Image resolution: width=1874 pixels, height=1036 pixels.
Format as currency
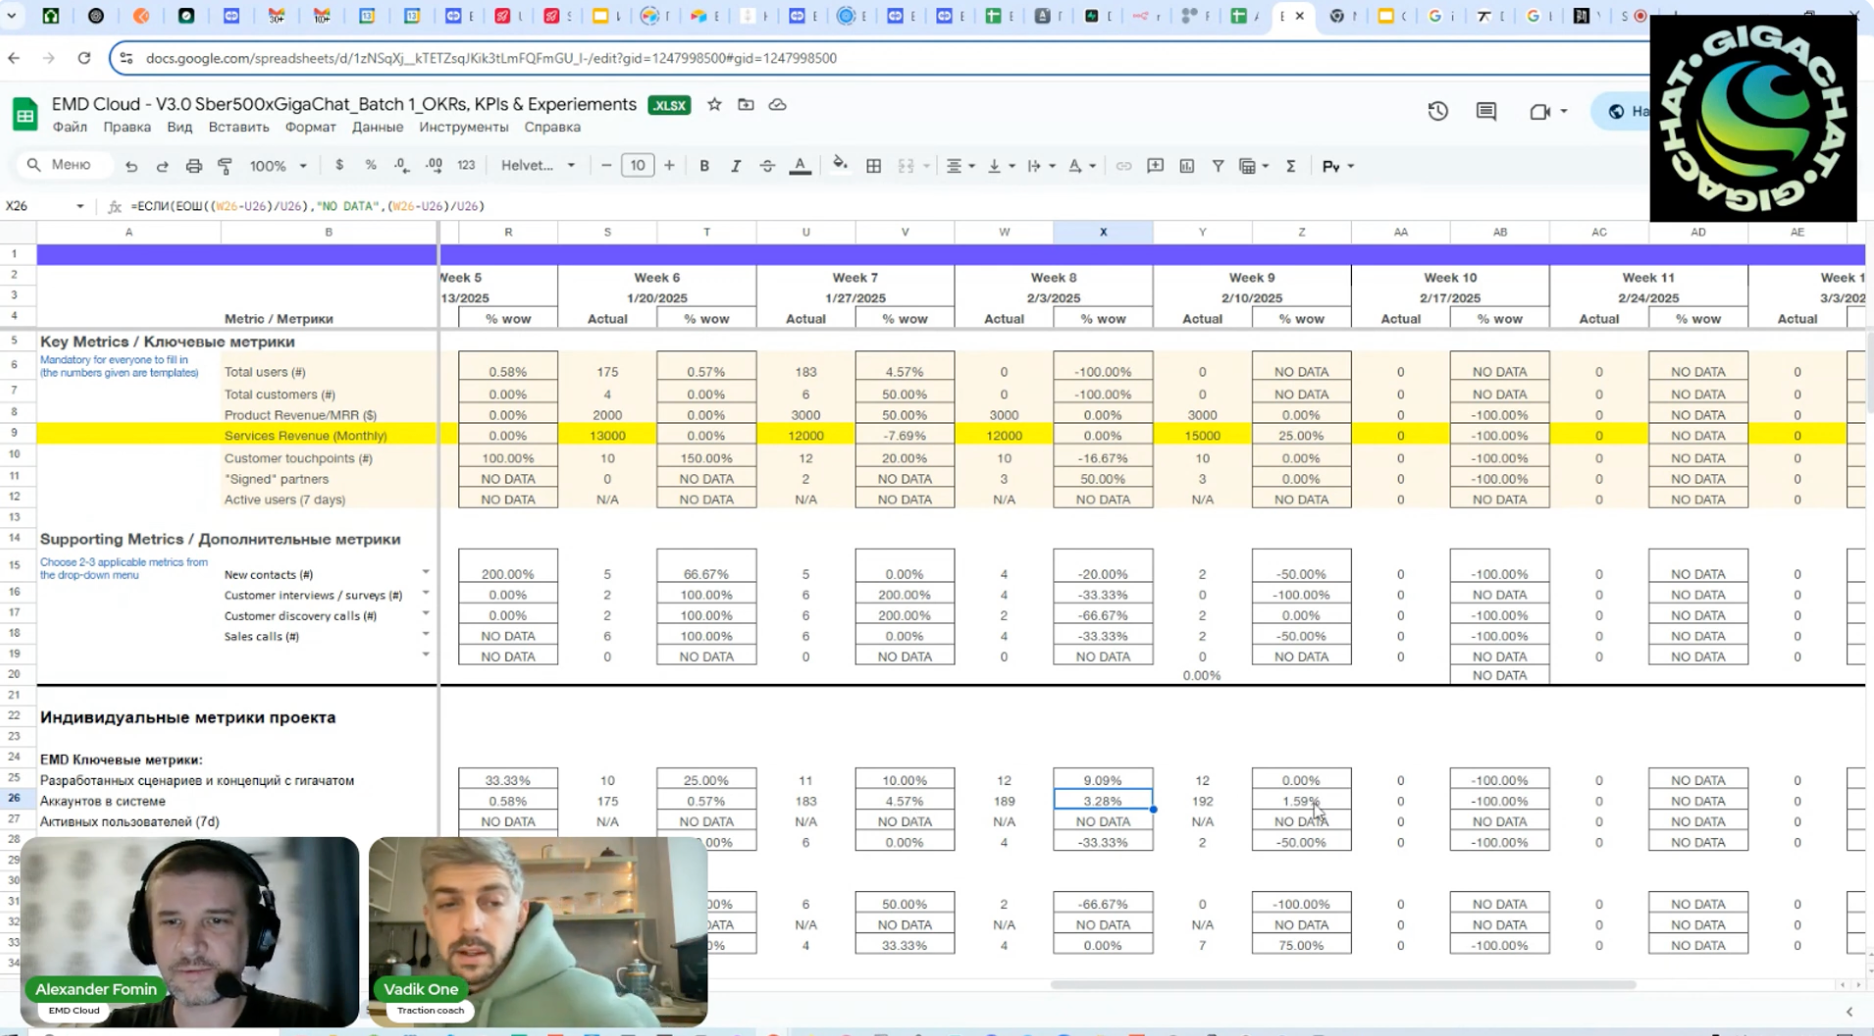pos(340,166)
